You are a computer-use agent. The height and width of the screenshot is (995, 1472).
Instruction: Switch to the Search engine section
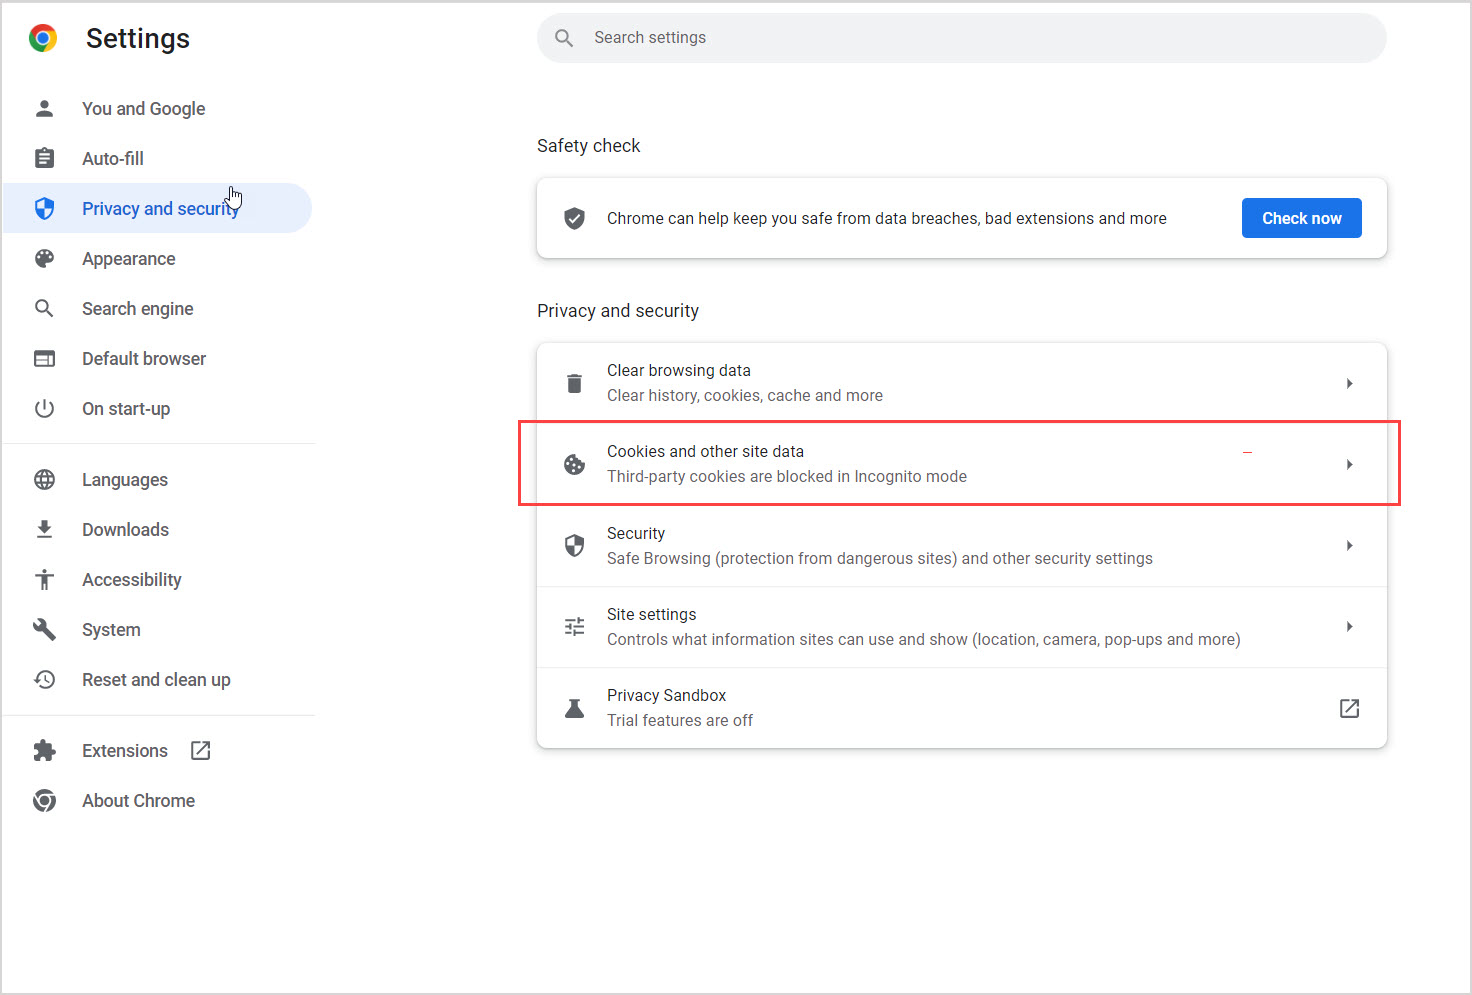click(138, 308)
